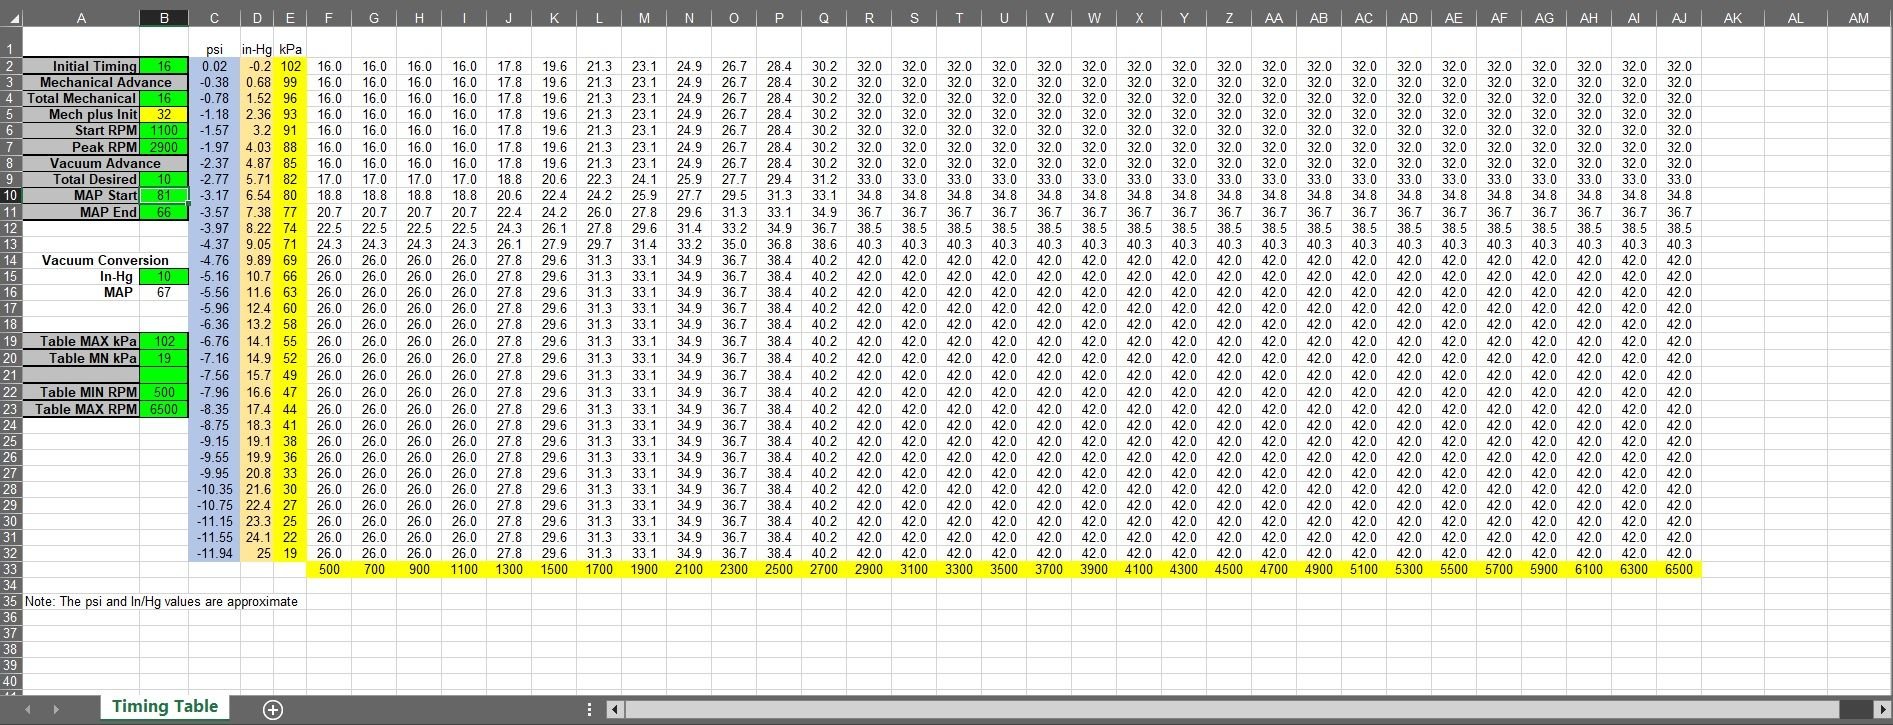Click the psi and In/Hg note cell

[161, 601]
